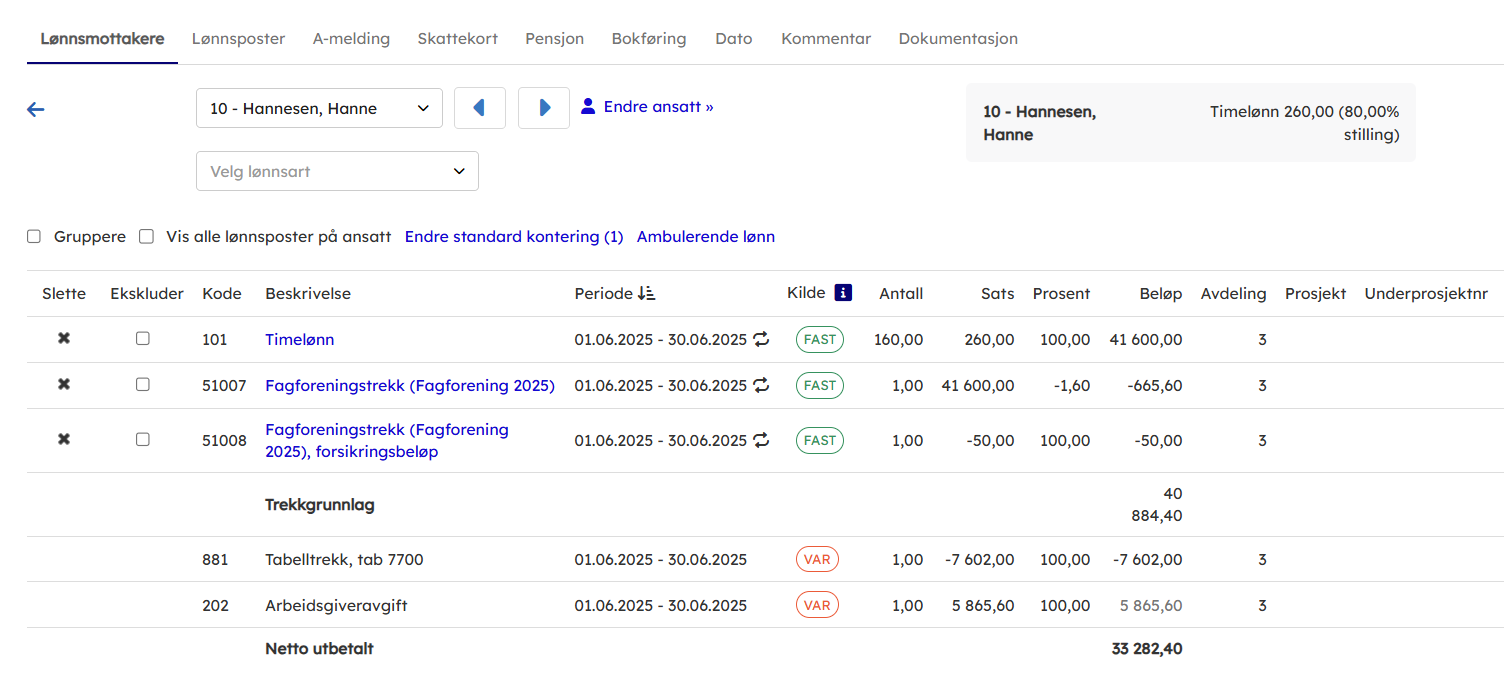Go to previous employee with left arrow
The image size is (1504, 673).
(x=479, y=108)
